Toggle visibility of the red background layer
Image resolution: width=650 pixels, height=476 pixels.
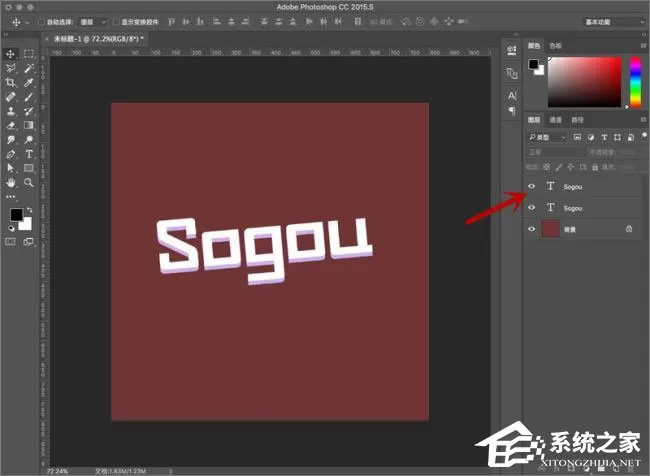click(x=531, y=229)
